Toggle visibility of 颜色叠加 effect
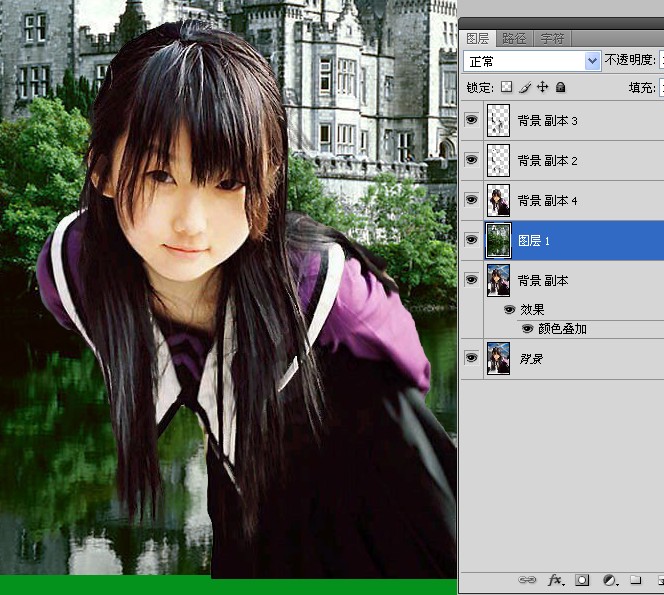Screen dimensions: 664x595 point(527,329)
